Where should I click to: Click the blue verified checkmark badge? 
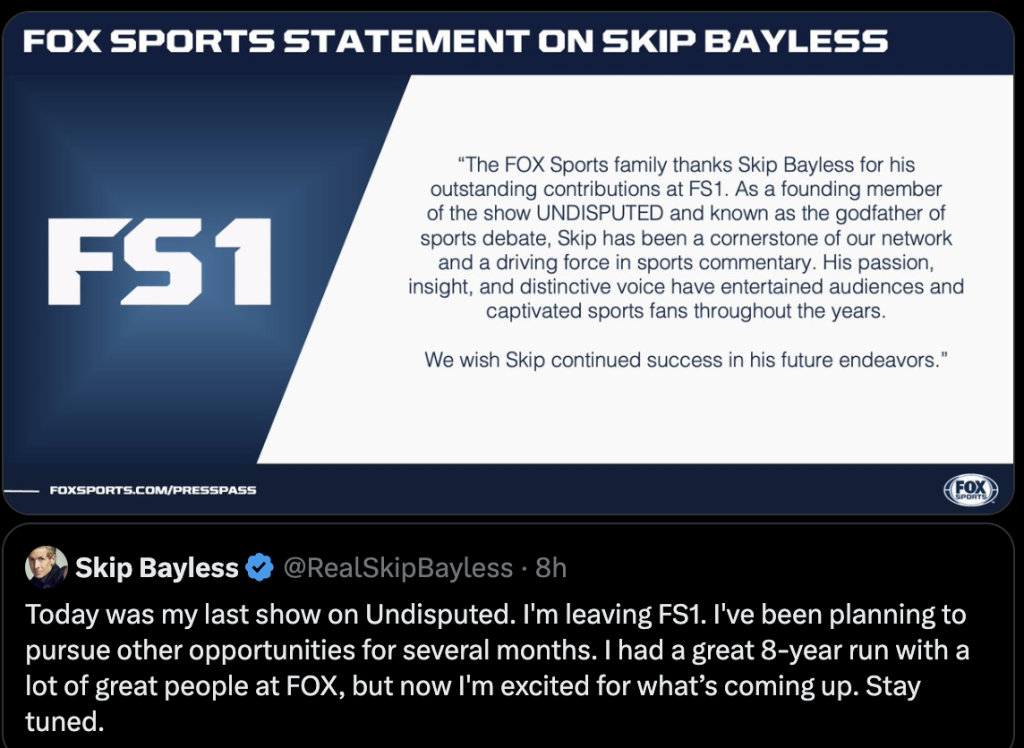click(259, 569)
